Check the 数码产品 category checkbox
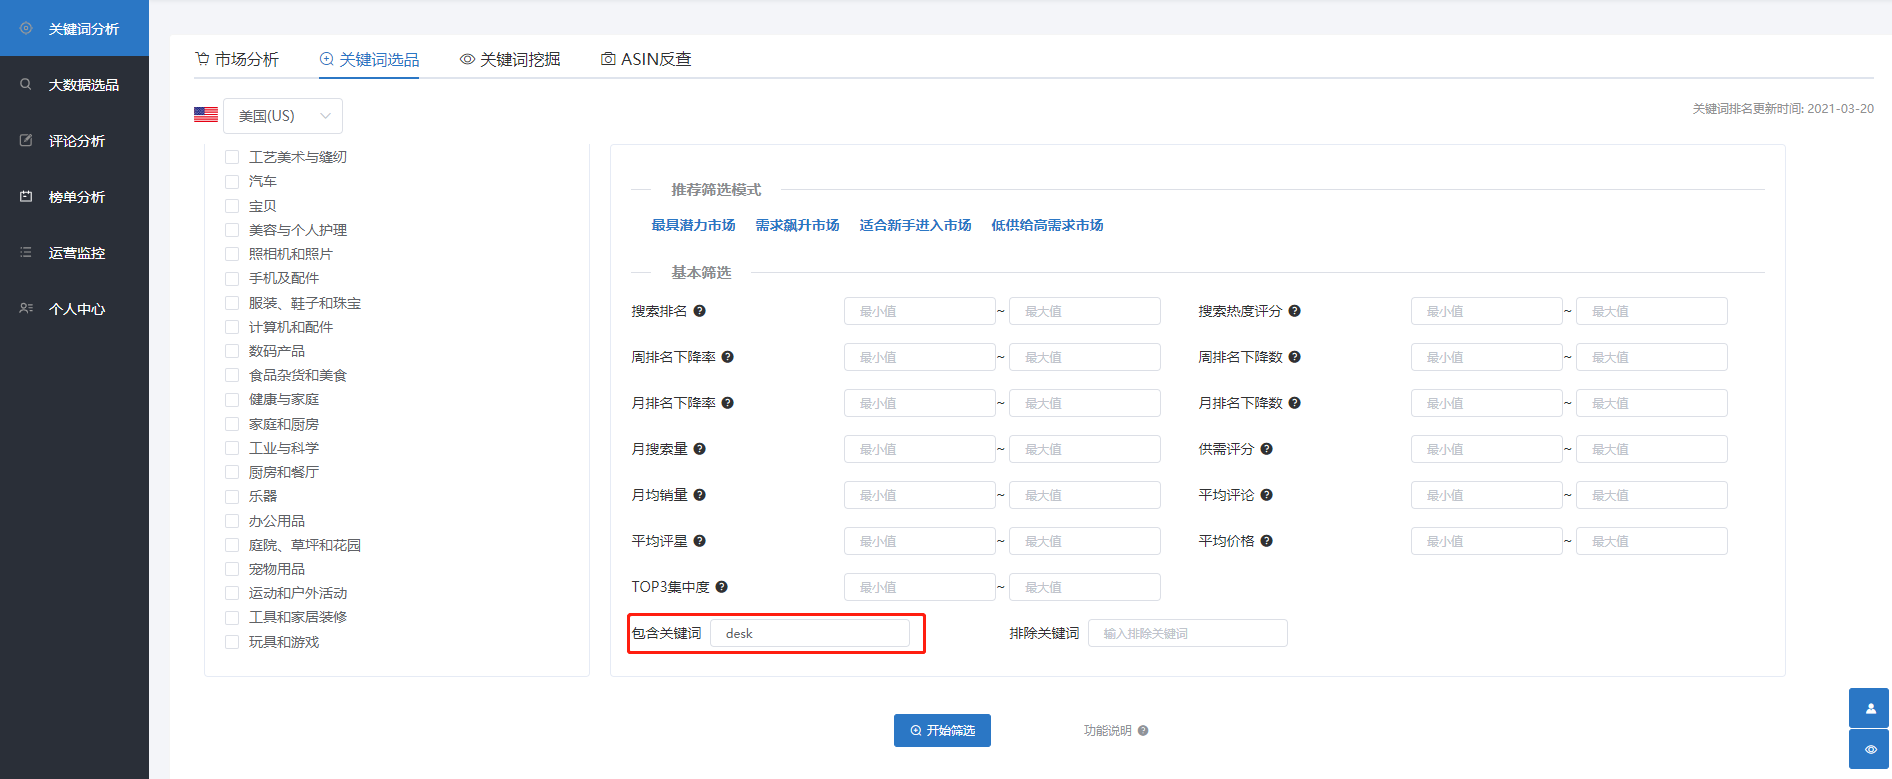The height and width of the screenshot is (779, 1892). click(x=232, y=351)
